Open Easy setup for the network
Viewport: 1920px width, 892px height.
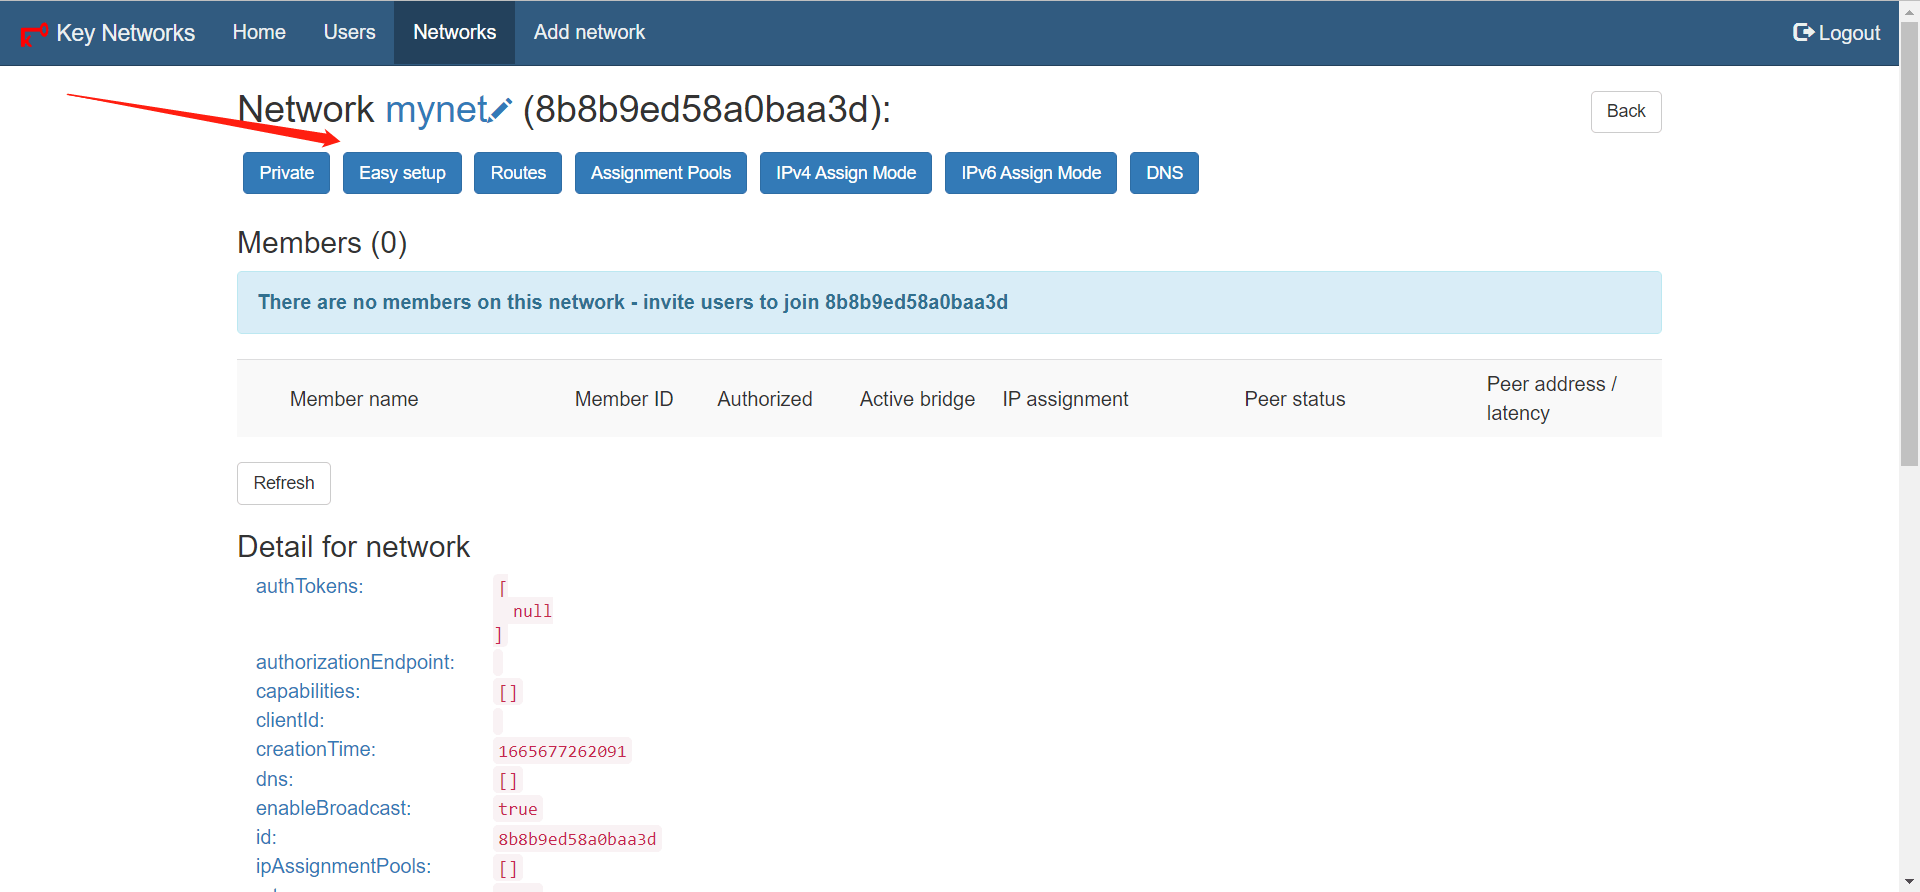point(402,173)
